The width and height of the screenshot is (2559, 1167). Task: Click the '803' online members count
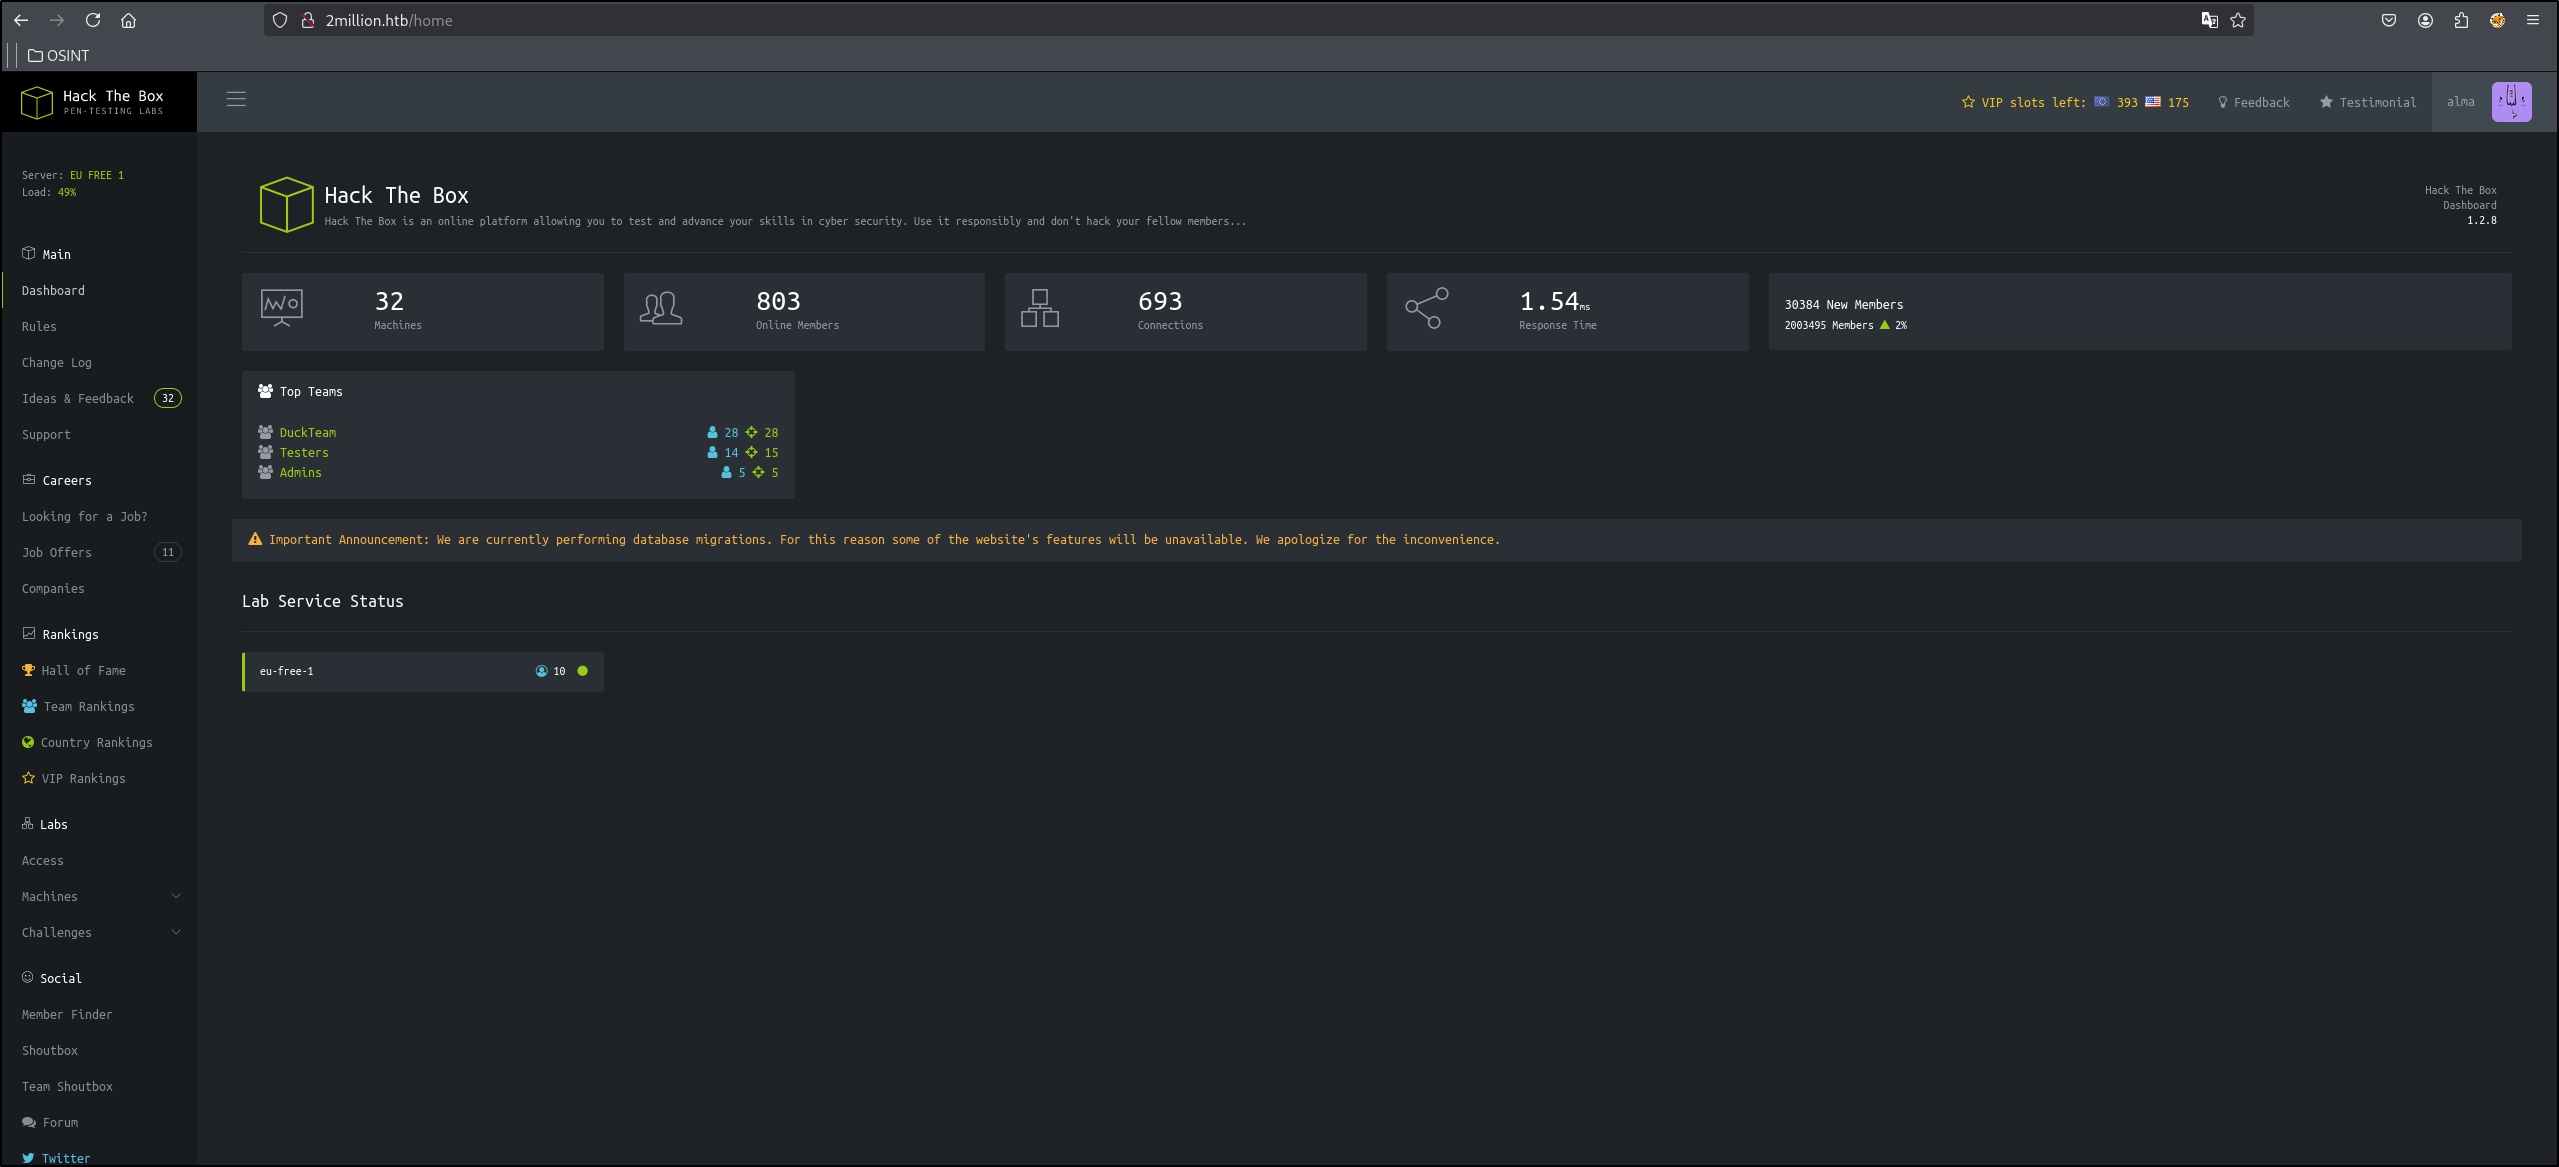(778, 301)
